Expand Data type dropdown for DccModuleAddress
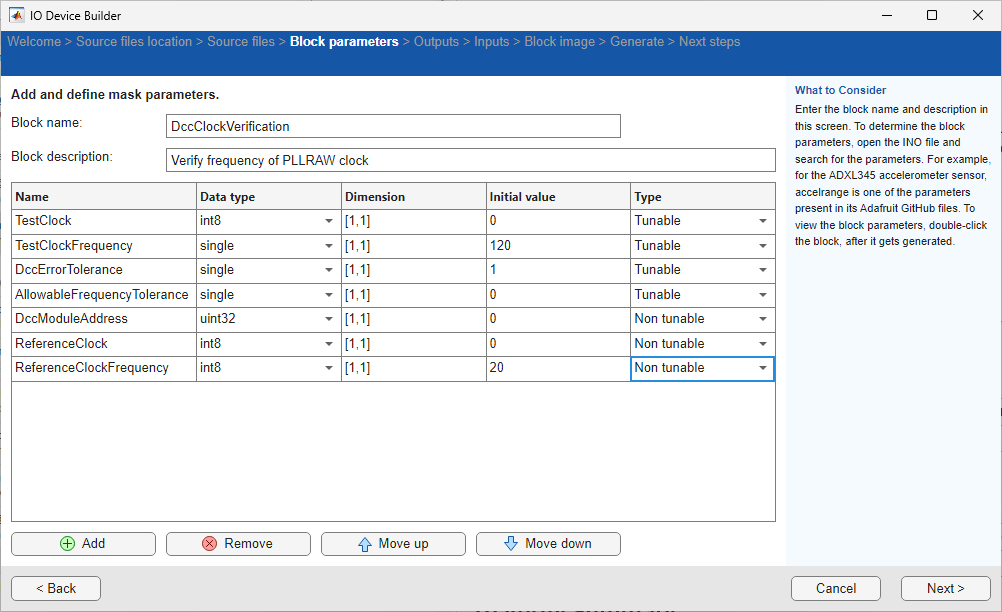This screenshot has height=612, width=1002. coord(328,319)
